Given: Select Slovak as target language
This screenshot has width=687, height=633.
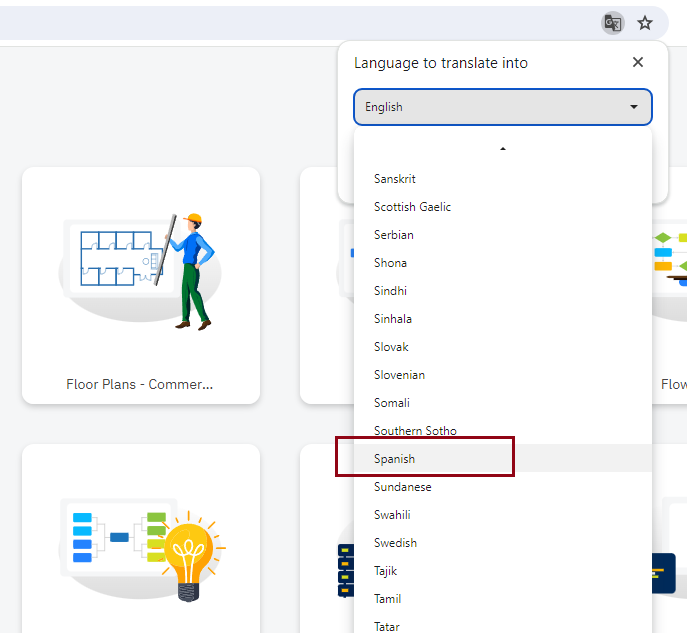Looking at the screenshot, I should click(391, 347).
